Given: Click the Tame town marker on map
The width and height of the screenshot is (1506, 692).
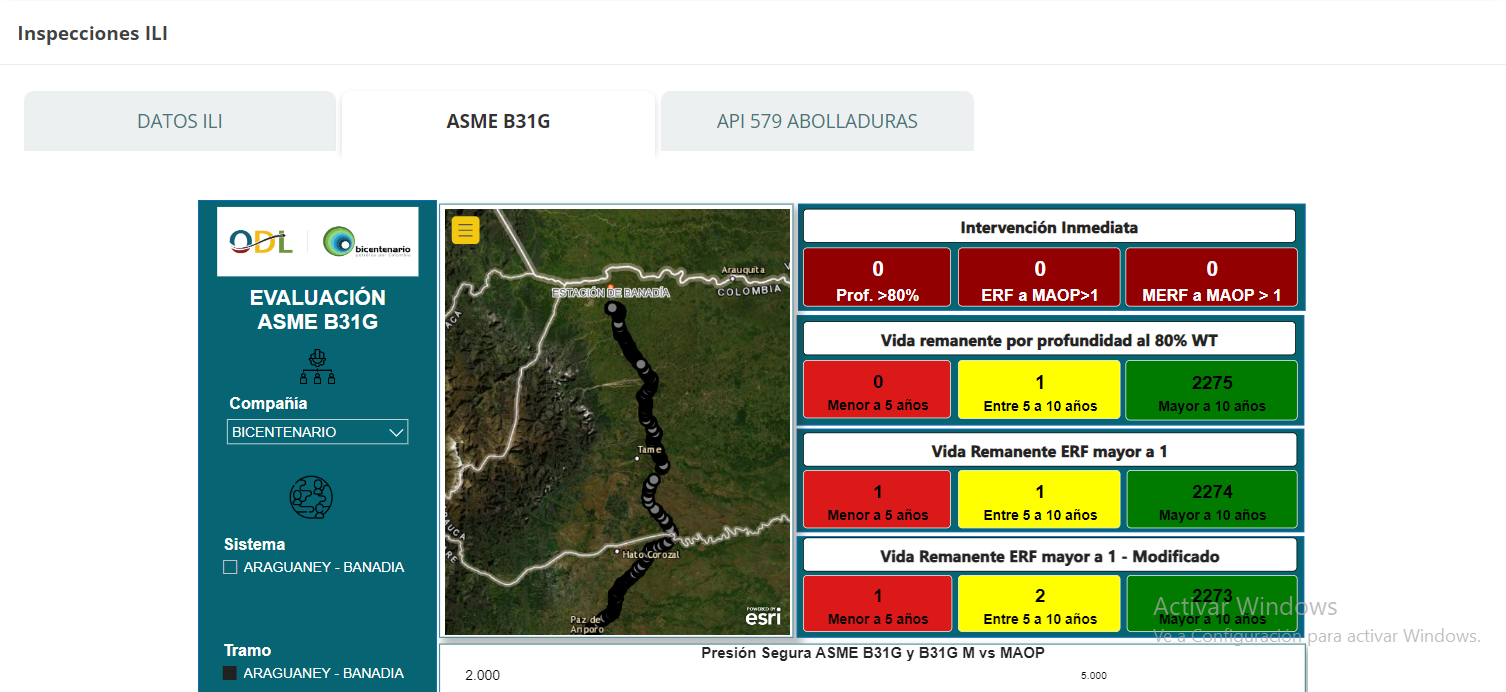Looking at the screenshot, I should coord(637,460).
